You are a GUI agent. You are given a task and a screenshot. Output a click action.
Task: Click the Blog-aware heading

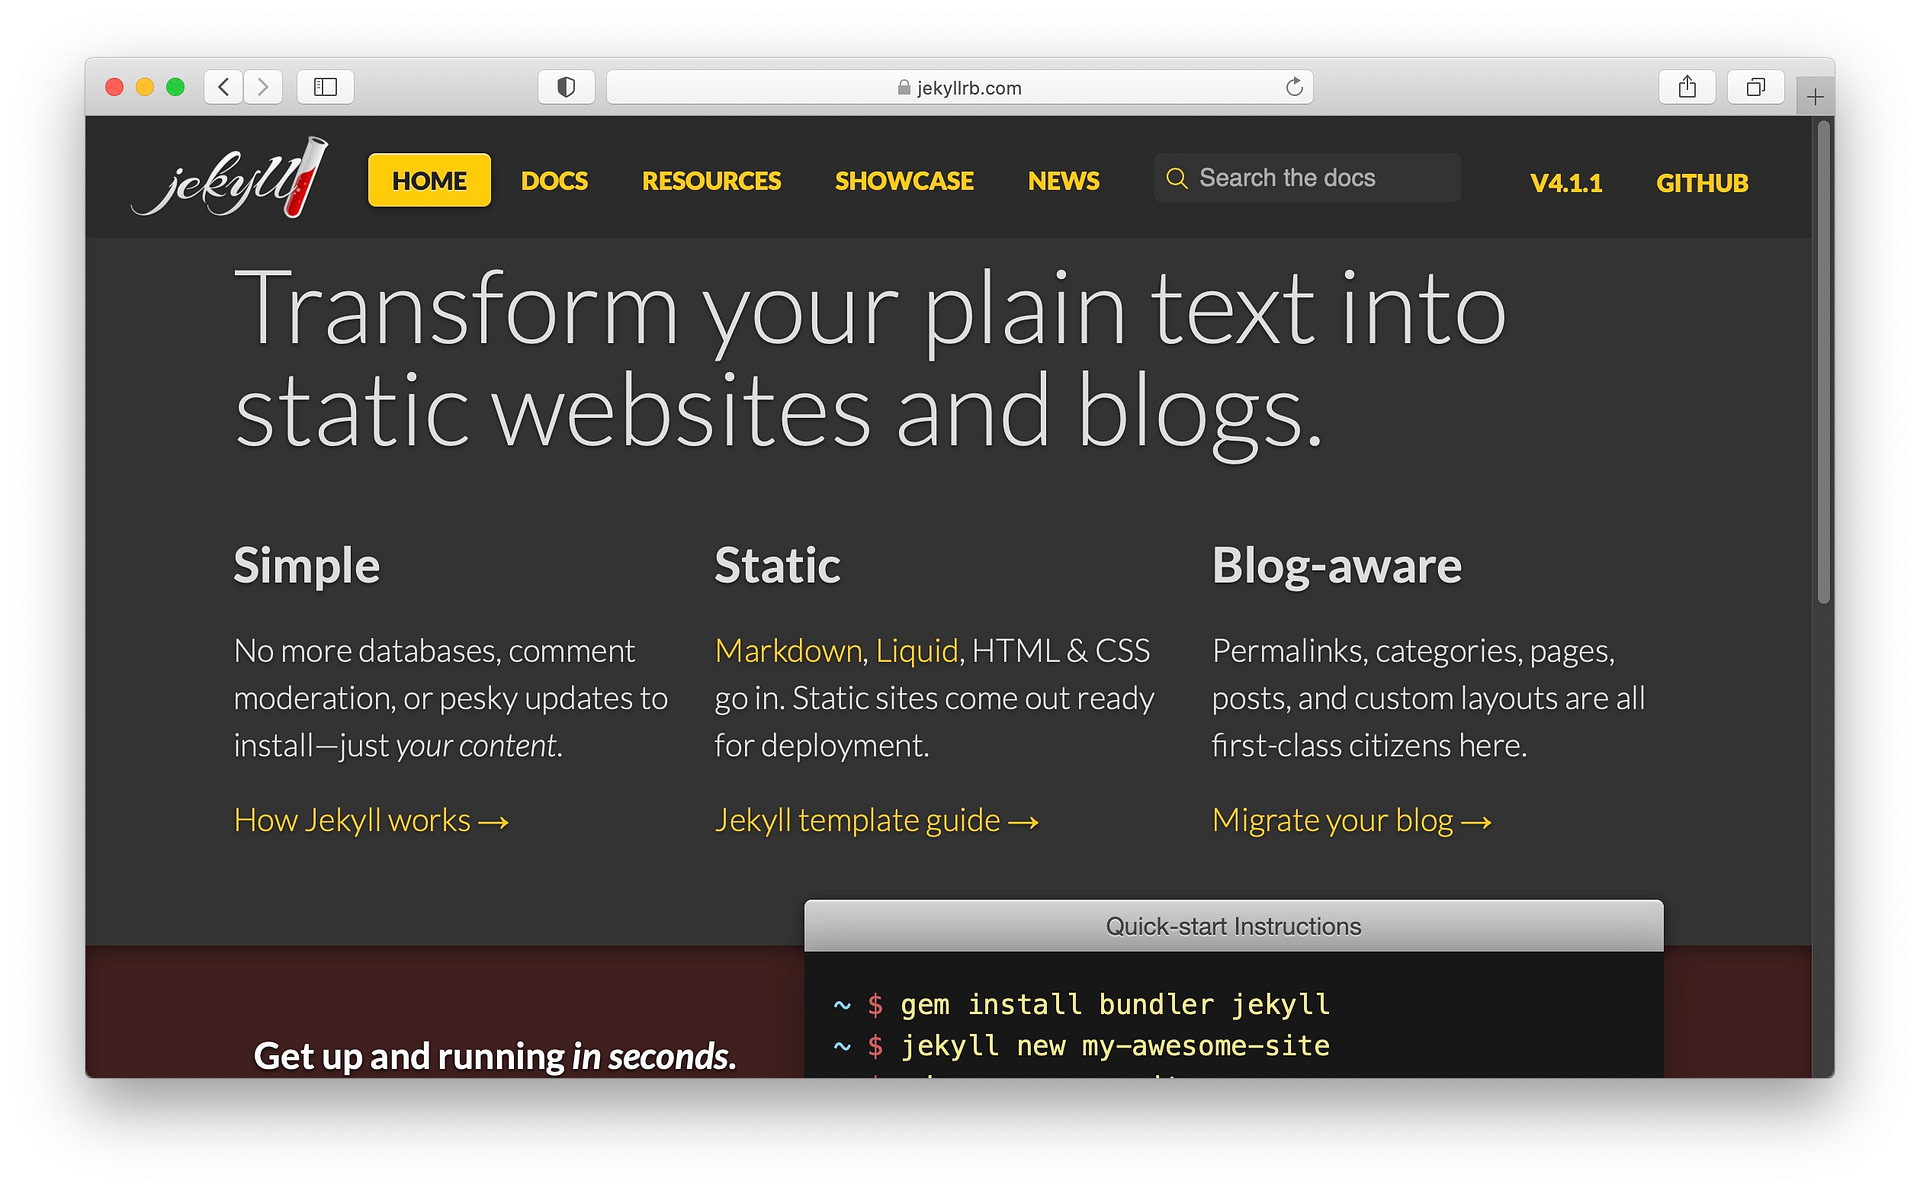[1336, 566]
